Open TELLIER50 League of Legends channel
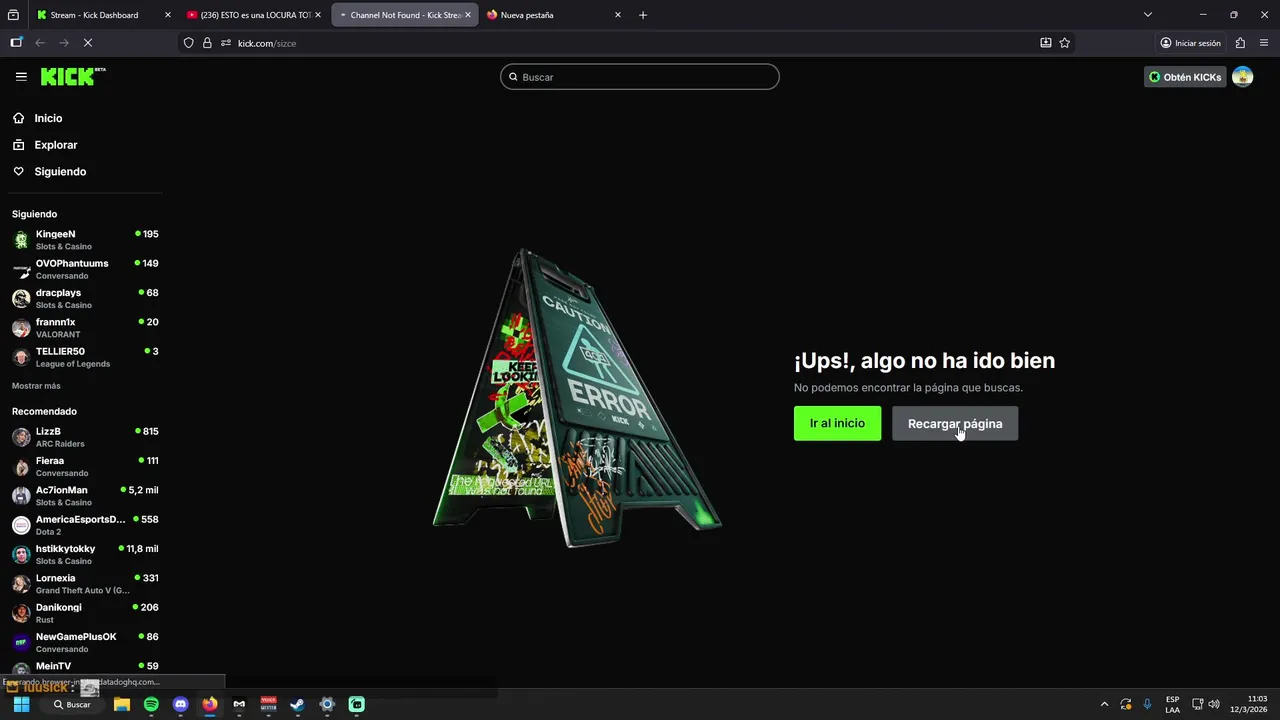Screen dimensions: 1280x720 (85, 358)
